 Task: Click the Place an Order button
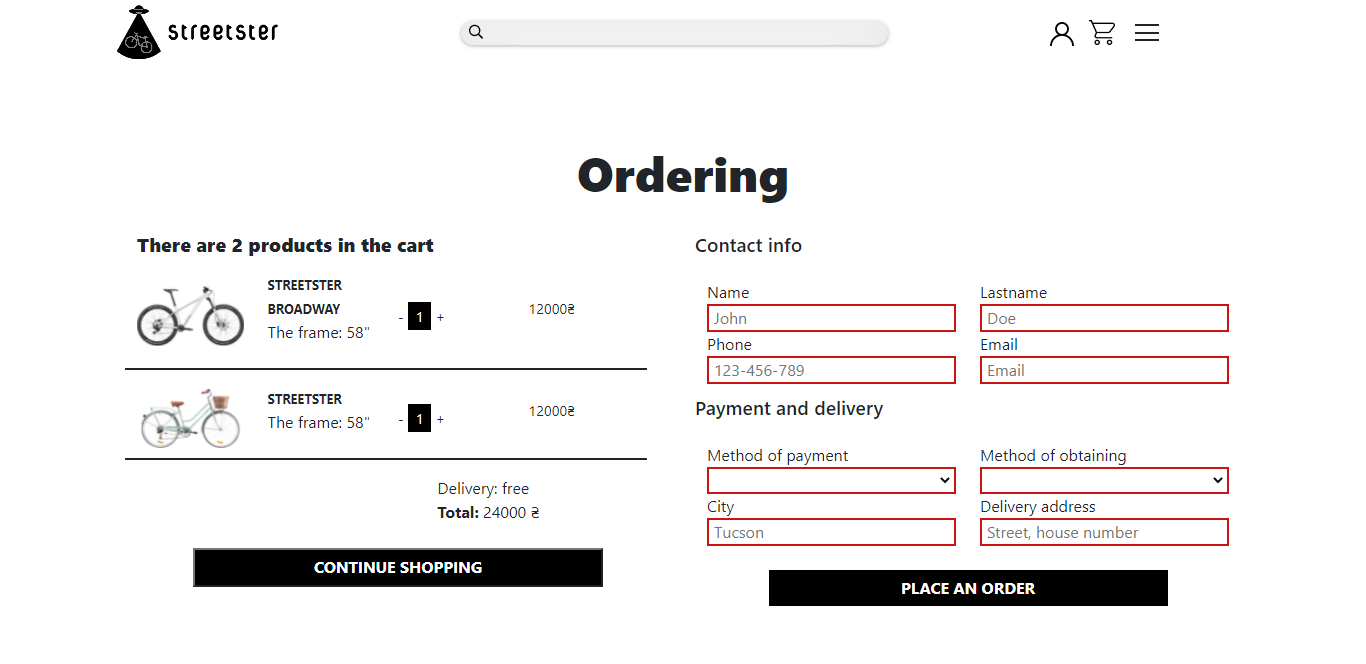coord(968,588)
